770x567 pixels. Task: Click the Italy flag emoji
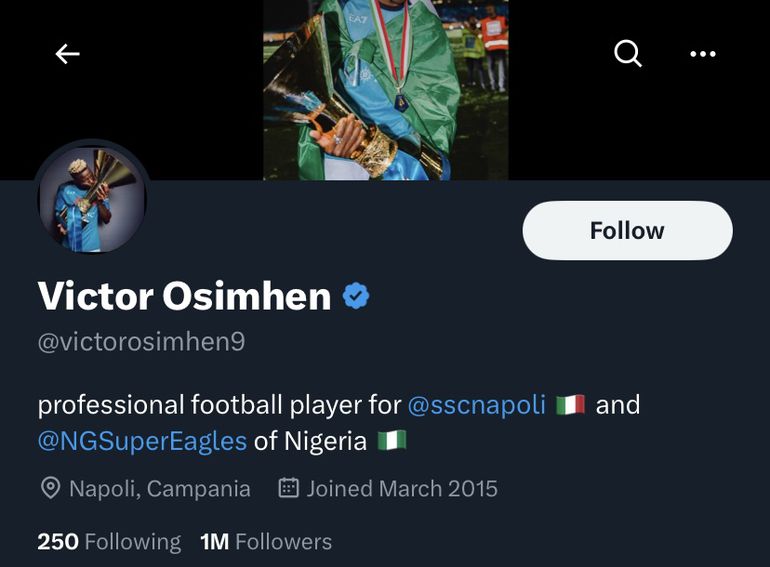point(570,405)
